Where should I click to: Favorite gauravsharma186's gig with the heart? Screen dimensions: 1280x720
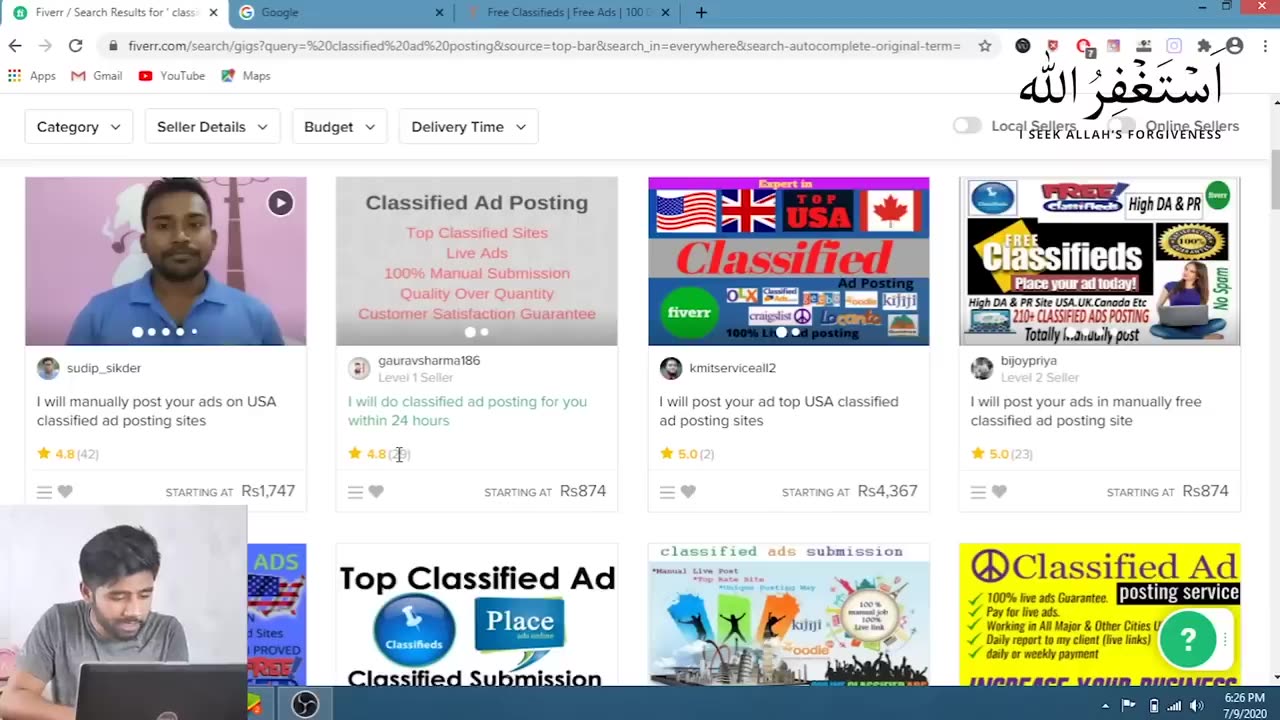(376, 492)
